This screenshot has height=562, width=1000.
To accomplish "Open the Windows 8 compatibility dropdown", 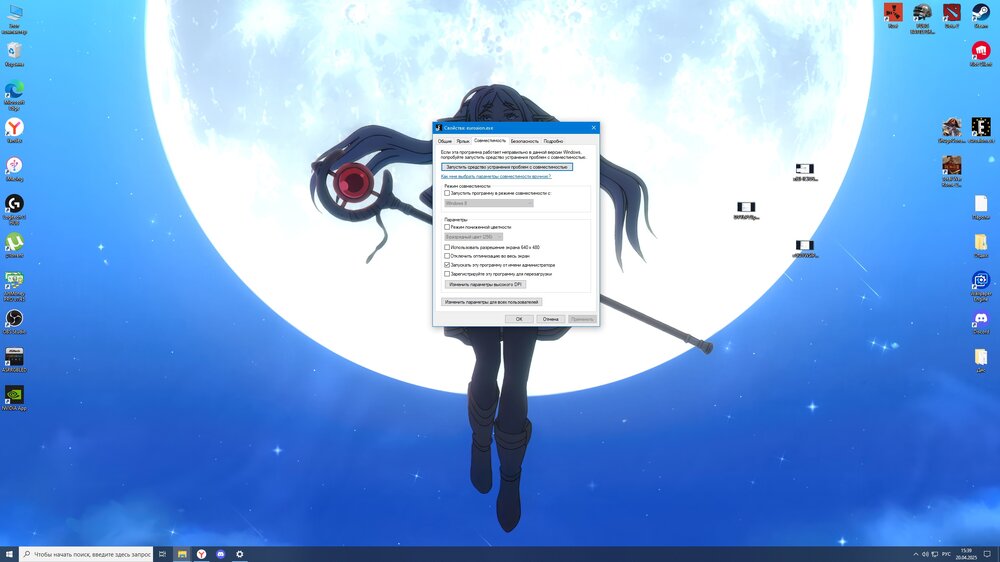I will (488, 203).
